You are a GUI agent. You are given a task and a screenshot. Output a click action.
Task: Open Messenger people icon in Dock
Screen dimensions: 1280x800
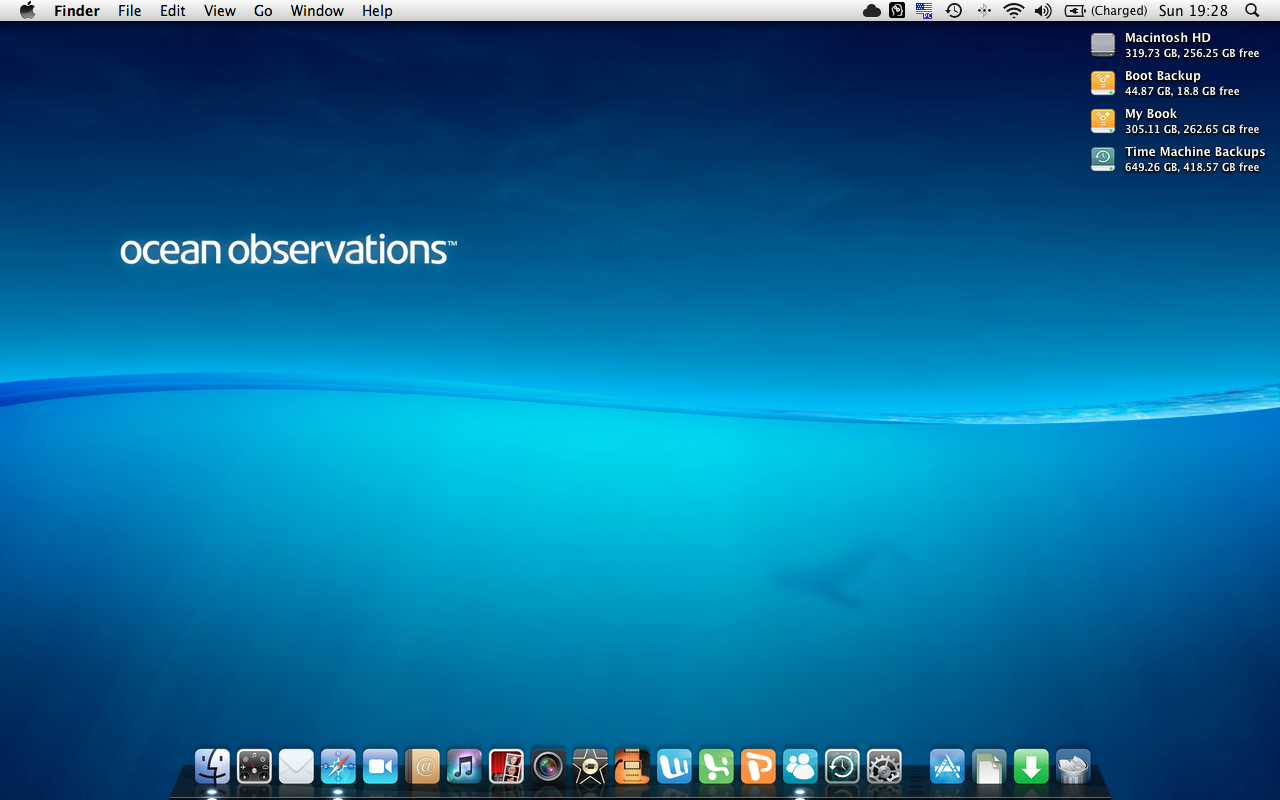pyautogui.click(x=800, y=767)
